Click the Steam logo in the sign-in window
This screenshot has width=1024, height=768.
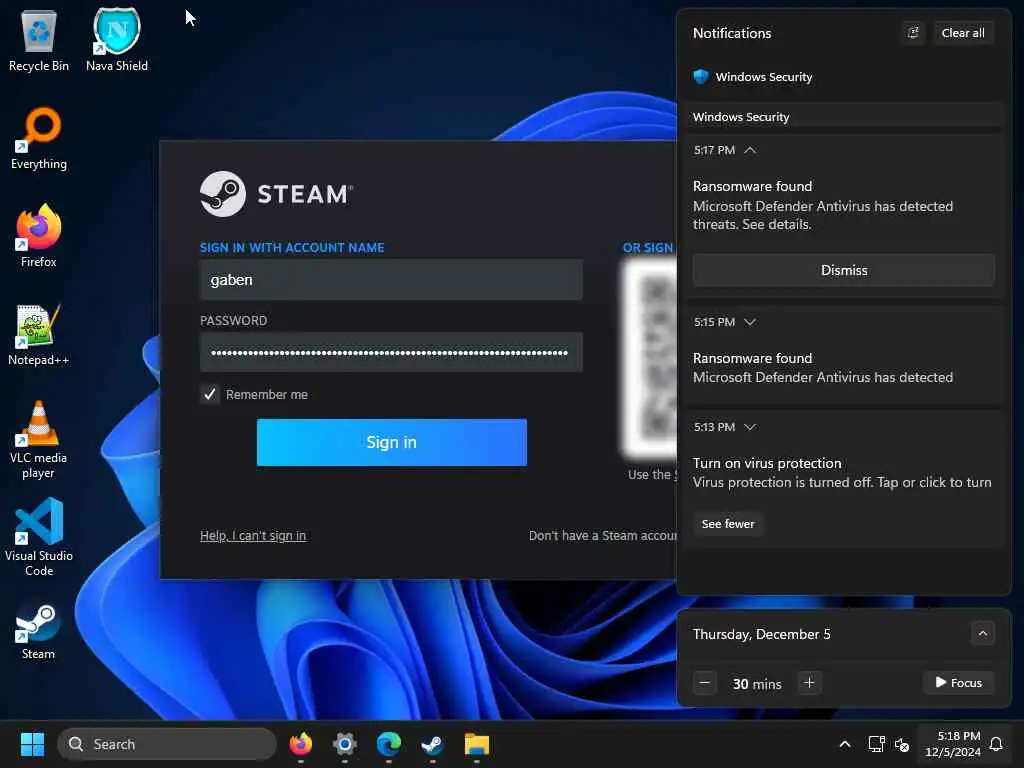tap(223, 194)
